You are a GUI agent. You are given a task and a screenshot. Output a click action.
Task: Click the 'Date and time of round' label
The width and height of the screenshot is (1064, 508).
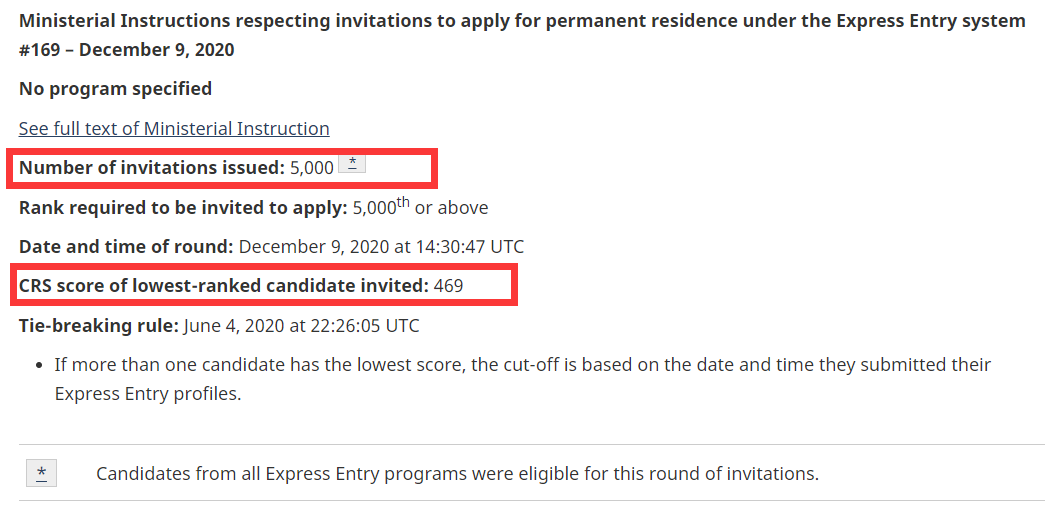point(126,247)
